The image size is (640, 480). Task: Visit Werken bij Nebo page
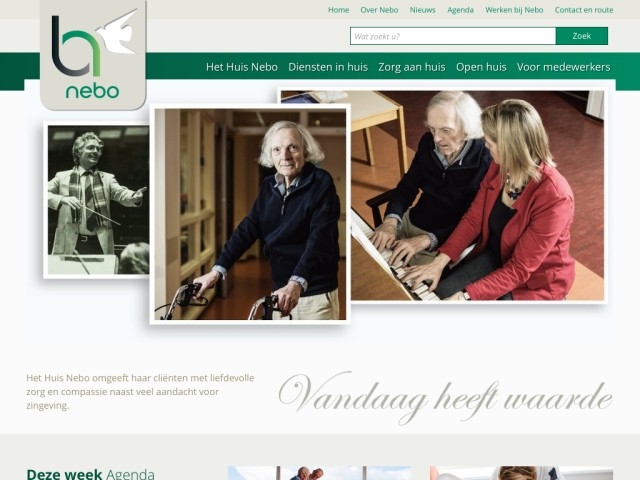click(x=514, y=10)
